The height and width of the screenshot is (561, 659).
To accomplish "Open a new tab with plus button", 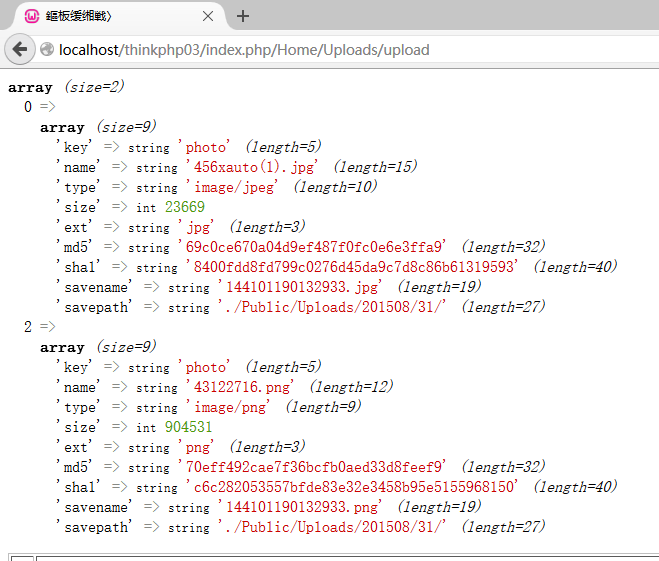I will [x=243, y=16].
